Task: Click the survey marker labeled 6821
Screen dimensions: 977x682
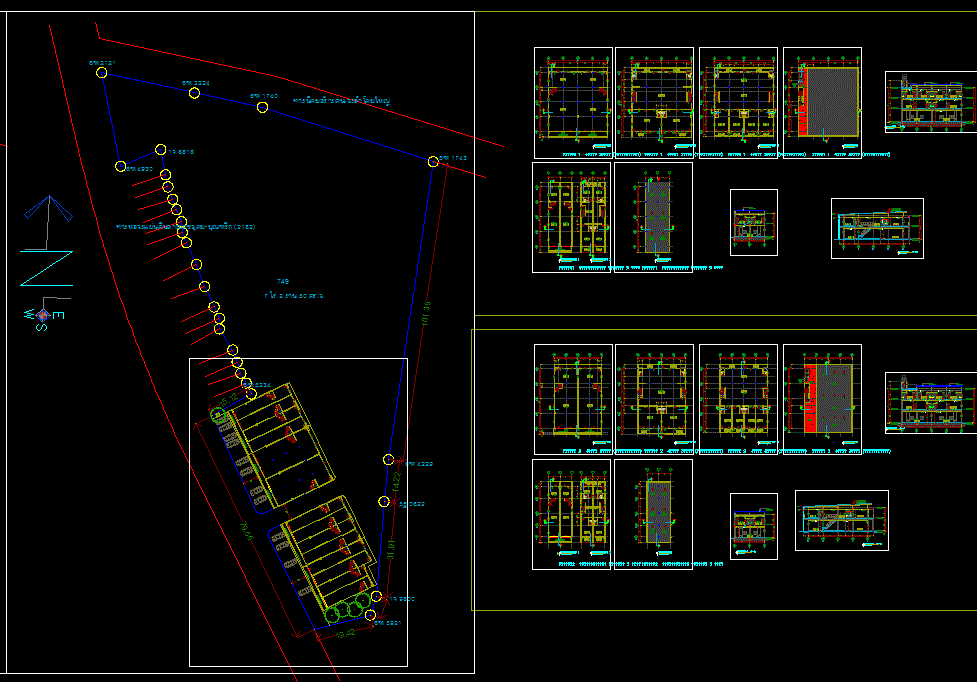Action: tap(370, 616)
